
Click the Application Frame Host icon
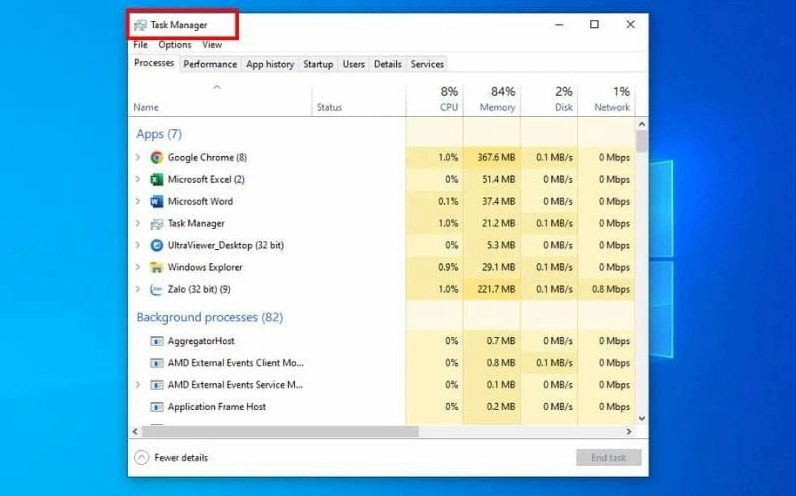156,407
